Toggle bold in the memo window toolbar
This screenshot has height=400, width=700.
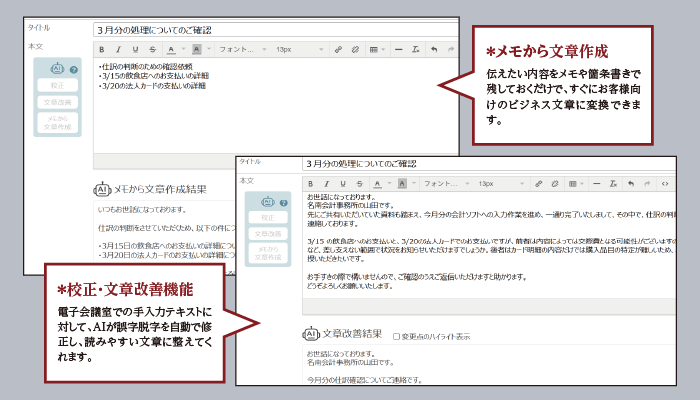click(x=102, y=50)
